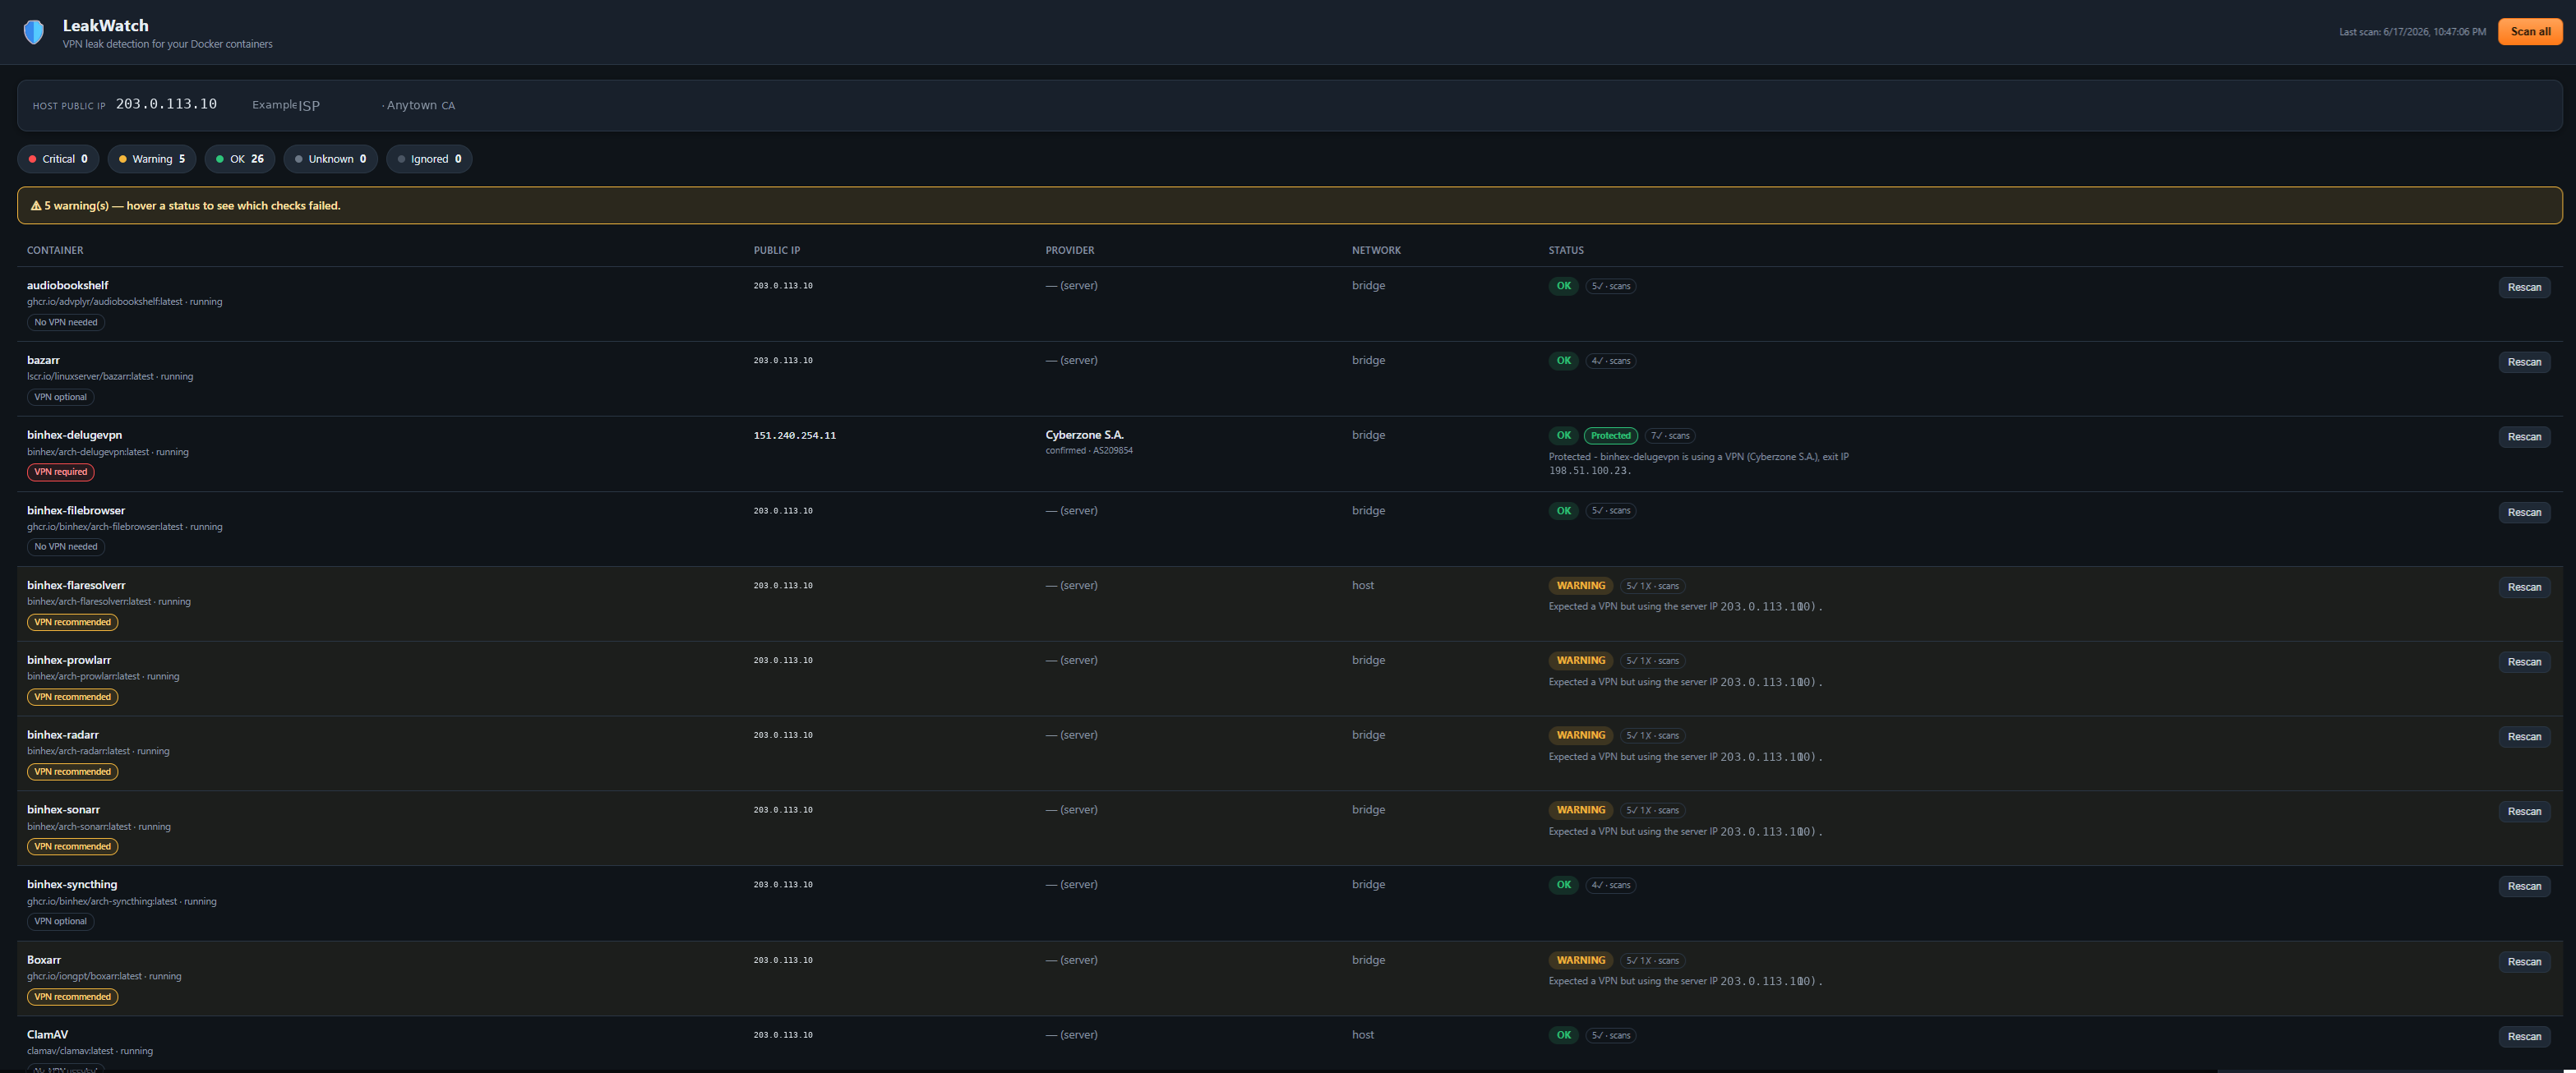Viewport: 2576px width, 1073px height.
Task: Click the PUBLIC IP column header
Action: click(x=777, y=250)
